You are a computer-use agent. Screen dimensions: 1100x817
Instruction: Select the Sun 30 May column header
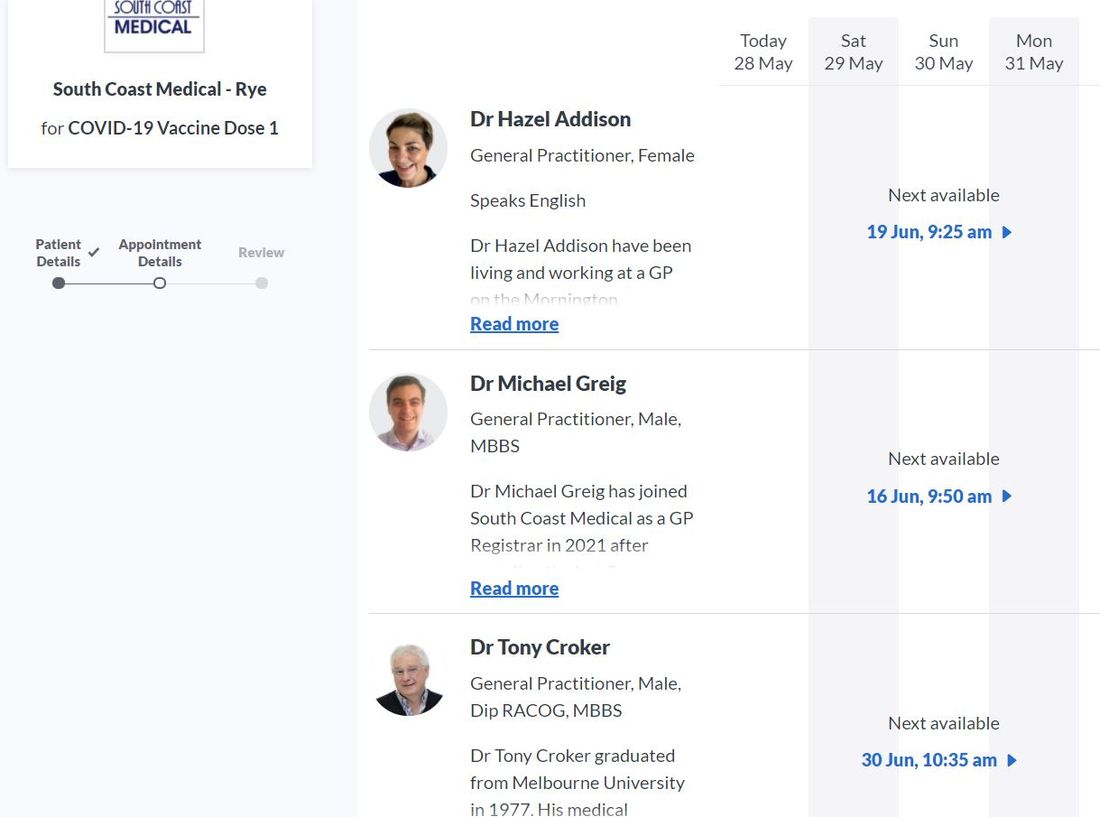tap(944, 52)
